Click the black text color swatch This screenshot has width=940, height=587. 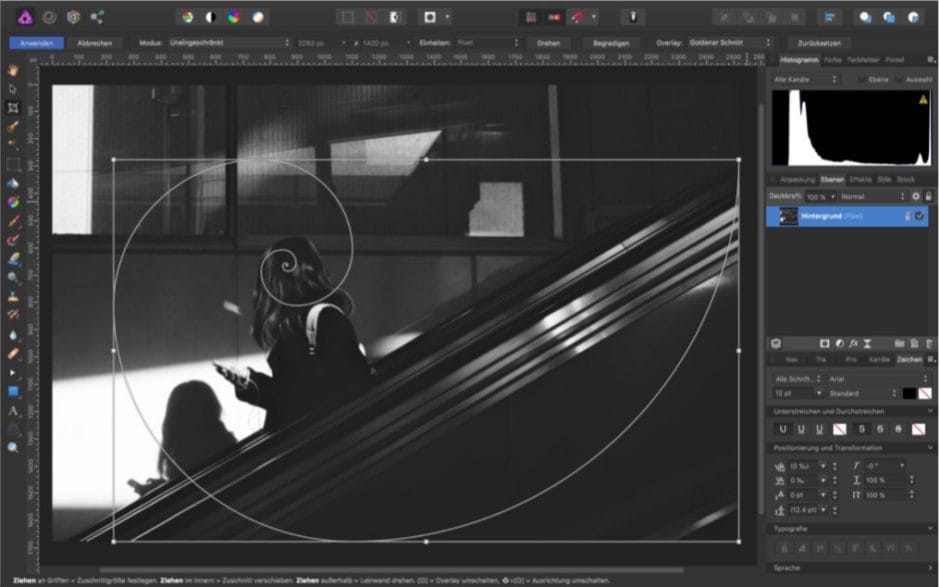(x=909, y=393)
